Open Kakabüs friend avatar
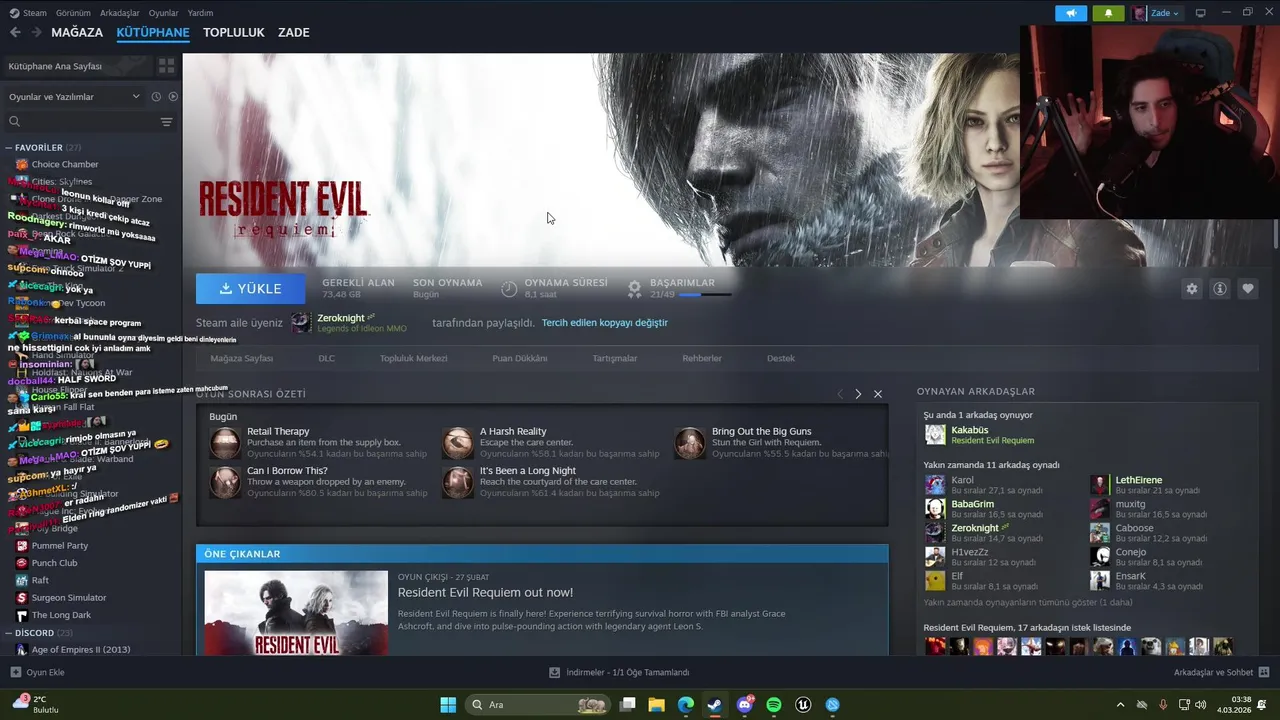The height and width of the screenshot is (720, 1280). (x=935, y=435)
